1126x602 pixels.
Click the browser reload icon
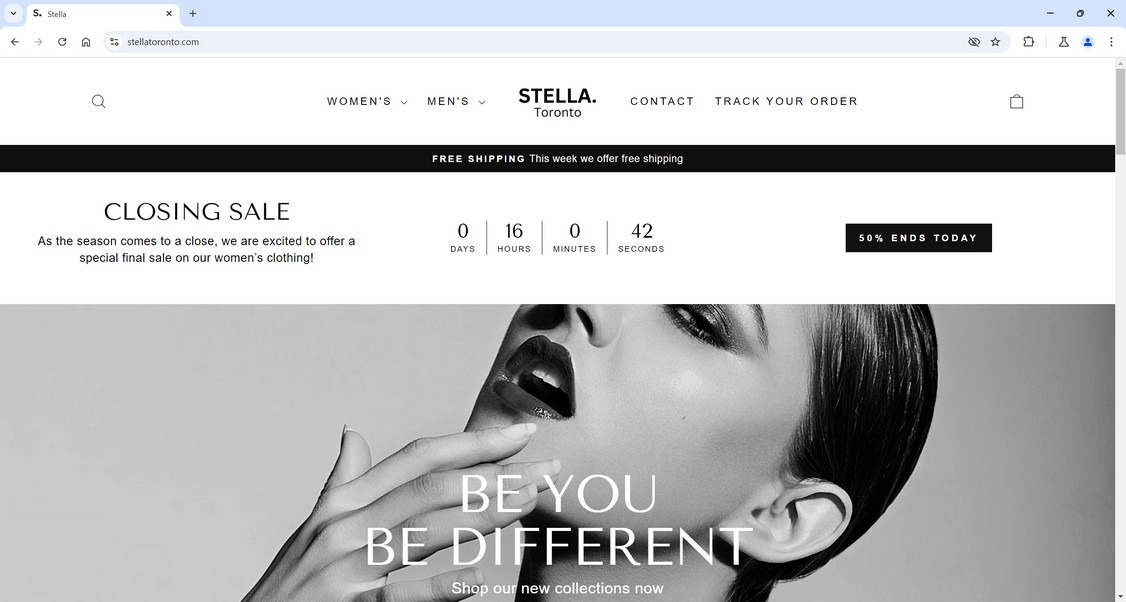point(62,42)
